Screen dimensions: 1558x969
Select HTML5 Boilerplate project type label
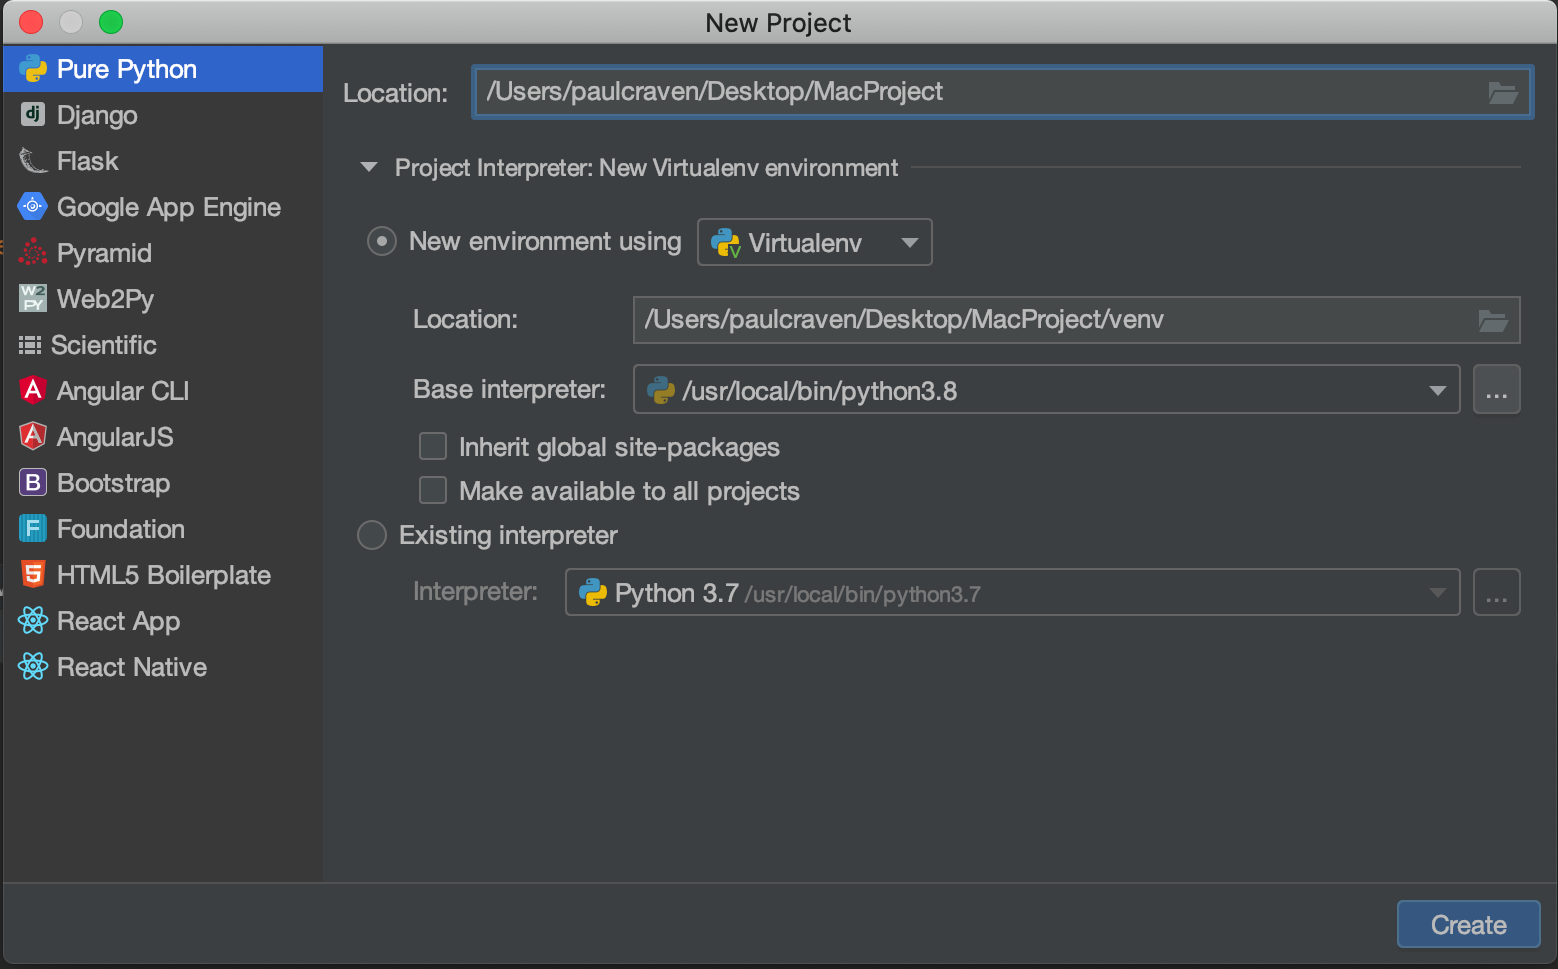[164, 575]
